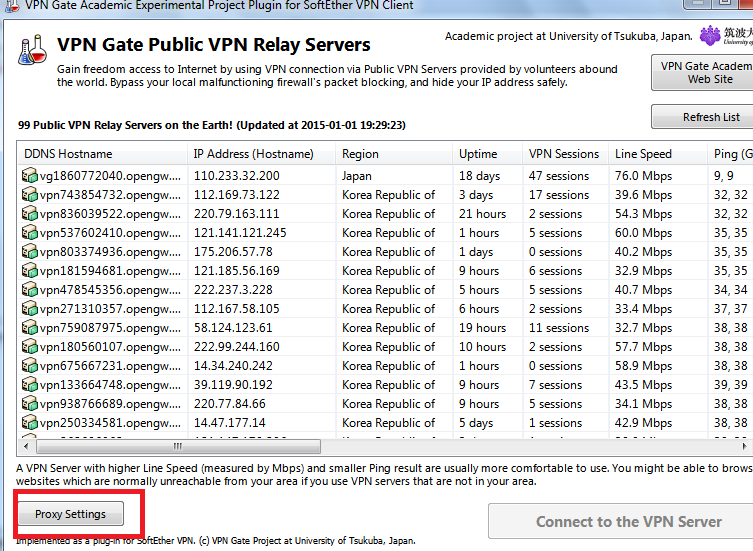Click the right arrow of horizontal scrollbar

tap(744, 446)
